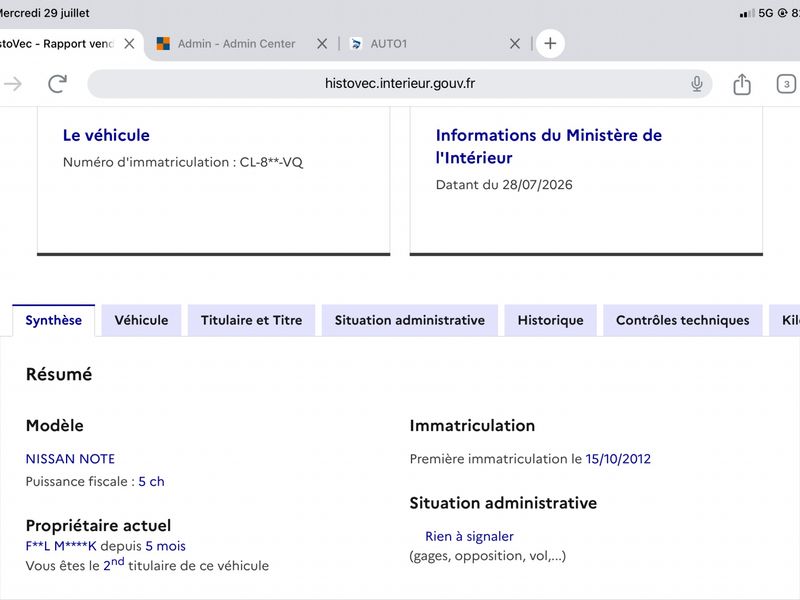Screen dimensions: 800x600
Task: Click the Rien à signaler status
Action: pos(469,536)
